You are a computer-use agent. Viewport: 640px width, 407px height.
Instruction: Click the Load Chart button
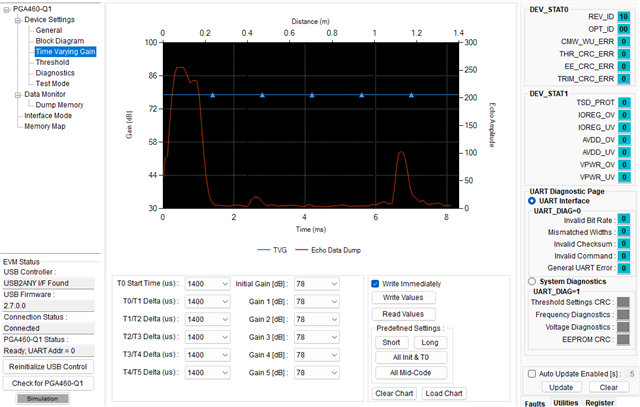444,394
